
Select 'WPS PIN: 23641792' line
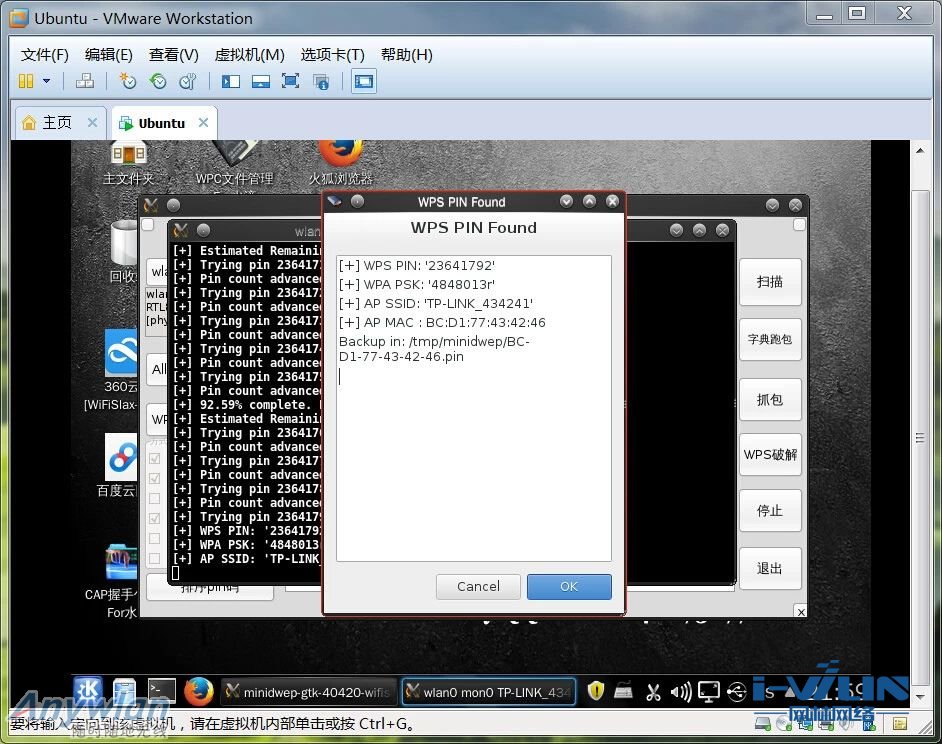tap(417, 266)
